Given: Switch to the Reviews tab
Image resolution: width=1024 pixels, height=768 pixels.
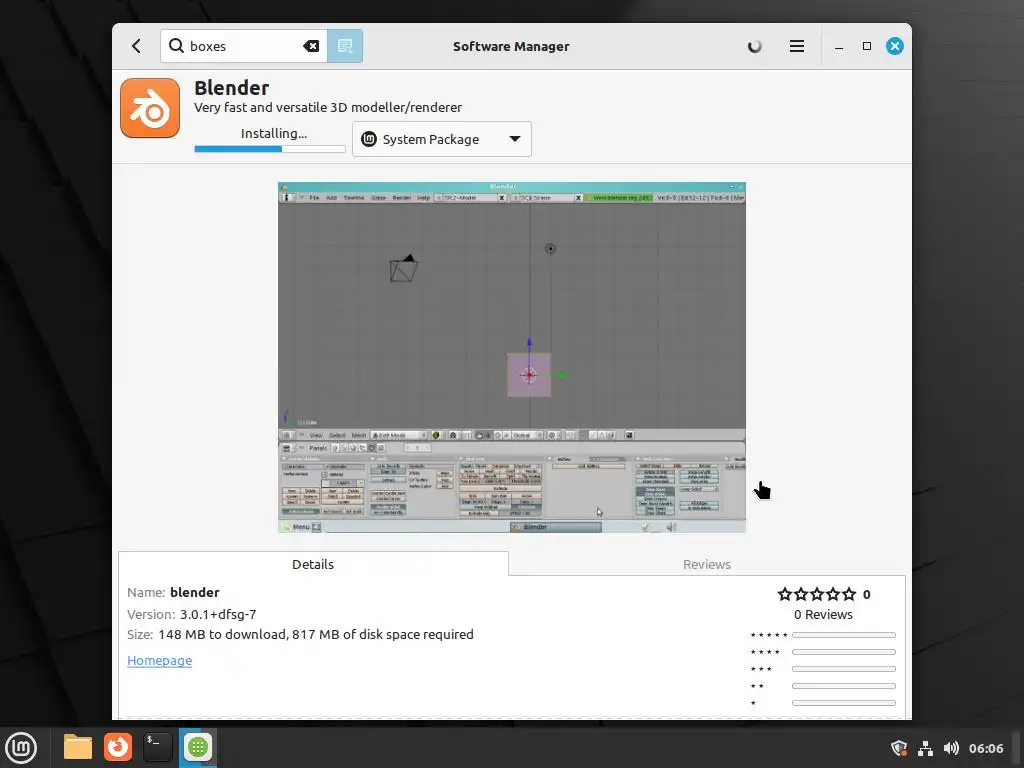Looking at the screenshot, I should pyautogui.click(x=707, y=564).
